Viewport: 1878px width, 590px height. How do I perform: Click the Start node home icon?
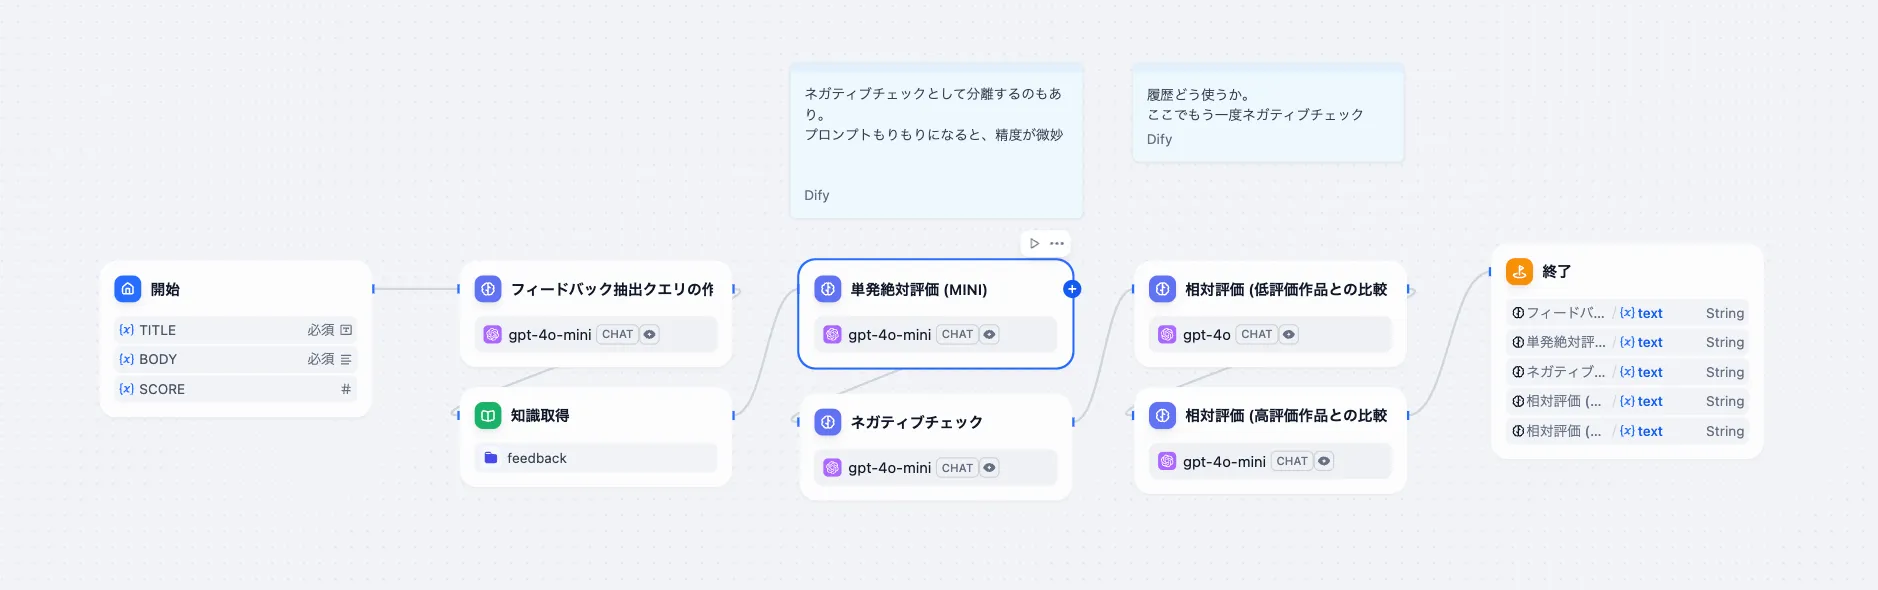pos(128,289)
